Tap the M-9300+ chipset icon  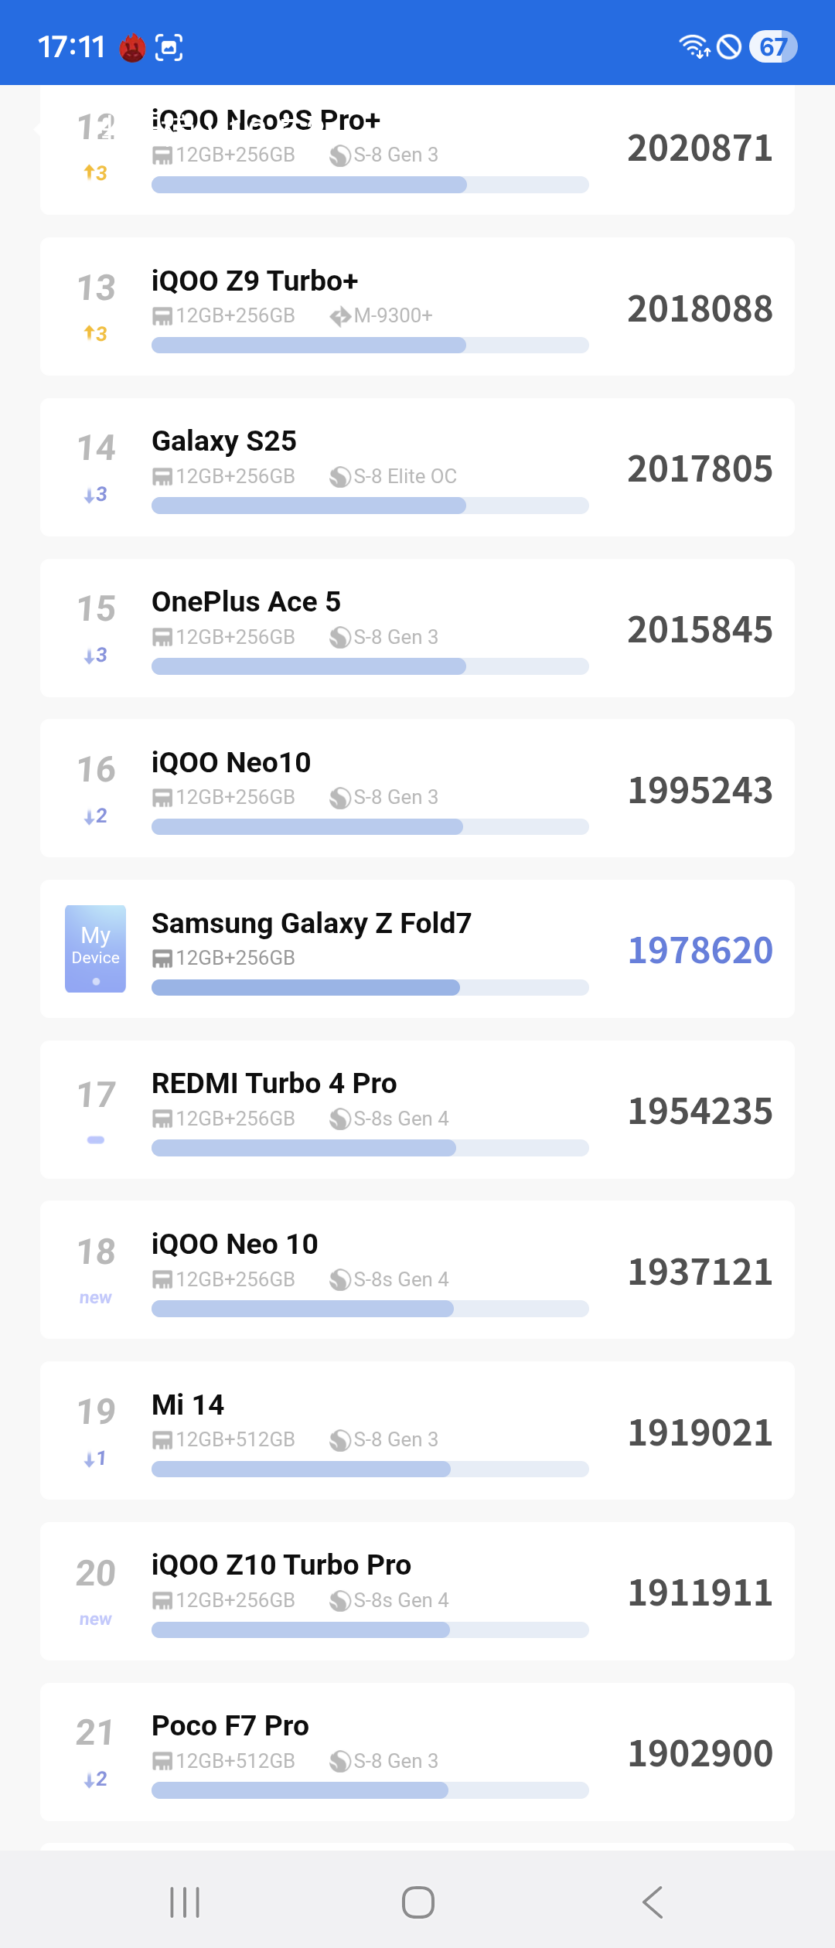click(340, 316)
